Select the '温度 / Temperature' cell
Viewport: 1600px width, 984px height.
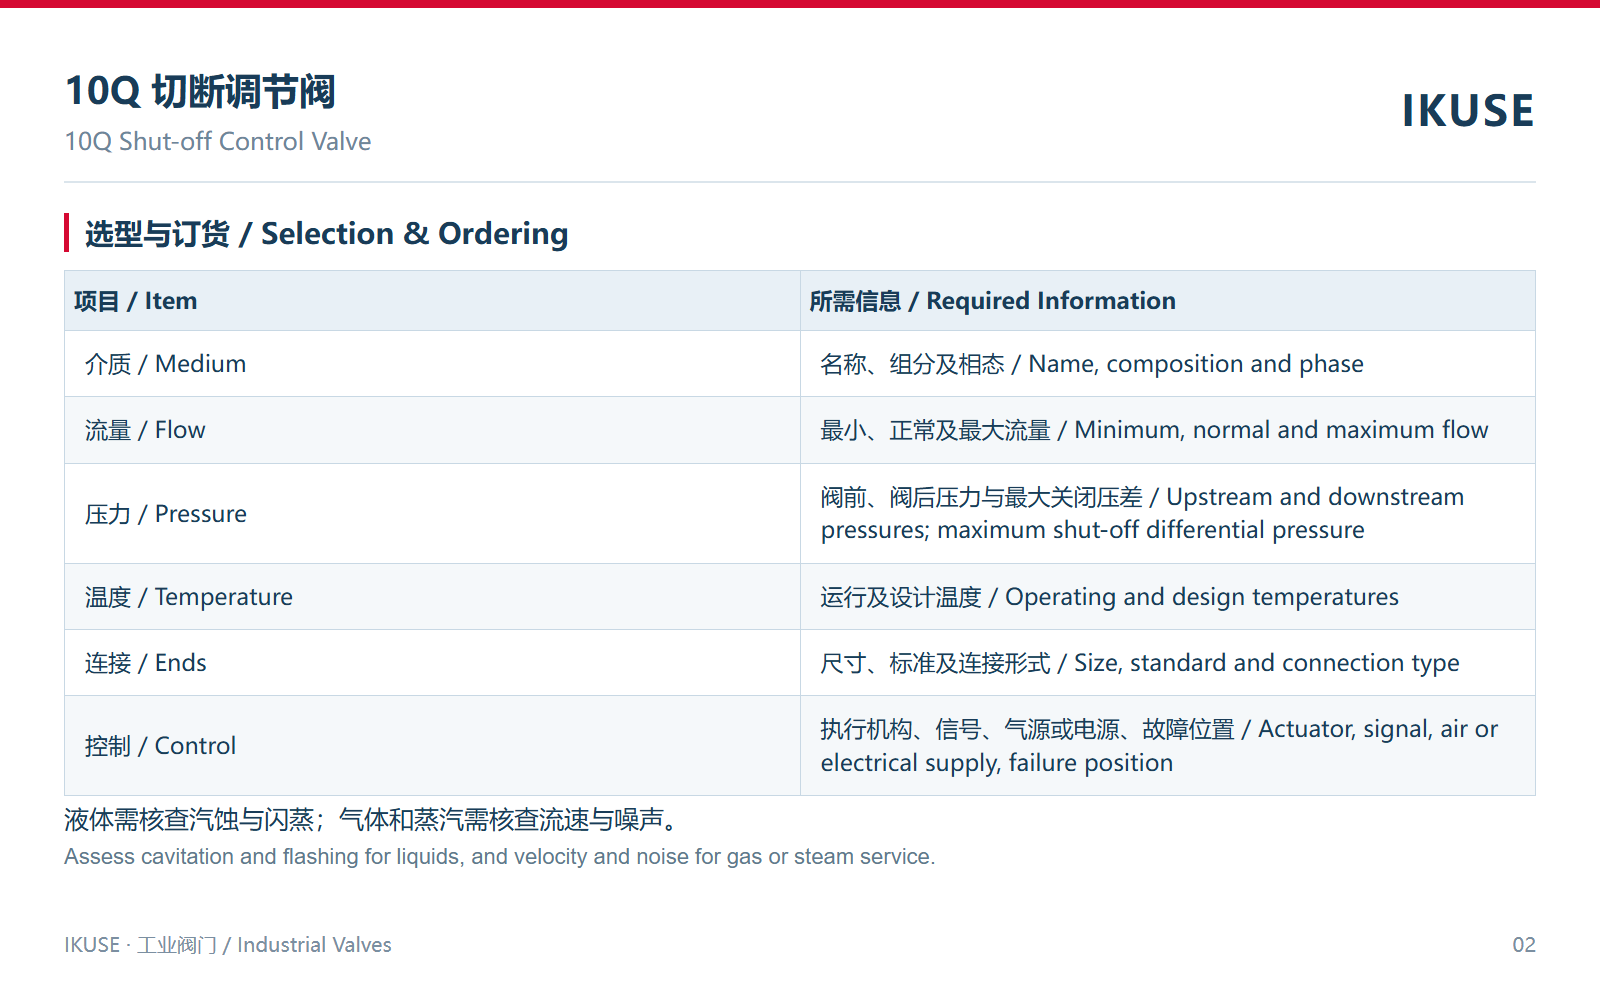point(432,597)
